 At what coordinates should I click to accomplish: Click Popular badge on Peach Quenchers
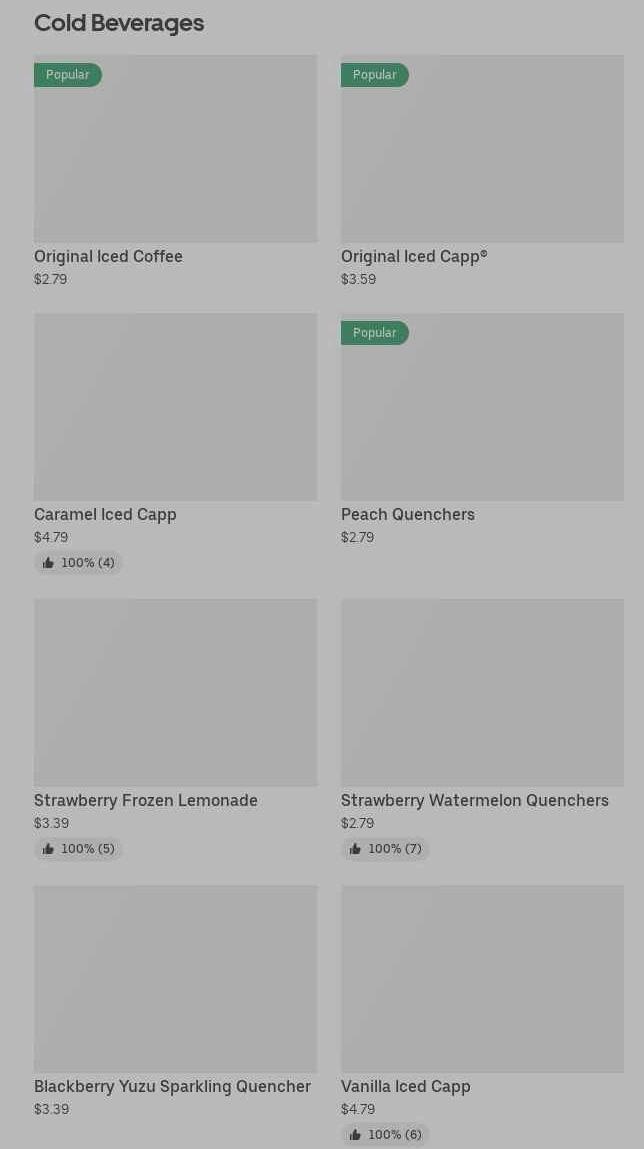click(374, 333)
